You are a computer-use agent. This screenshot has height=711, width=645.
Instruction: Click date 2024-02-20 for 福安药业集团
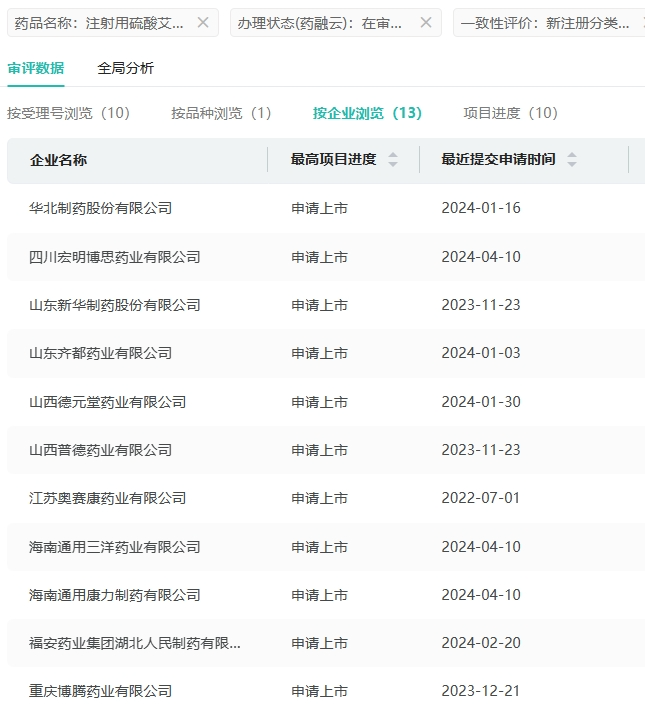click(x=481, y=643)
